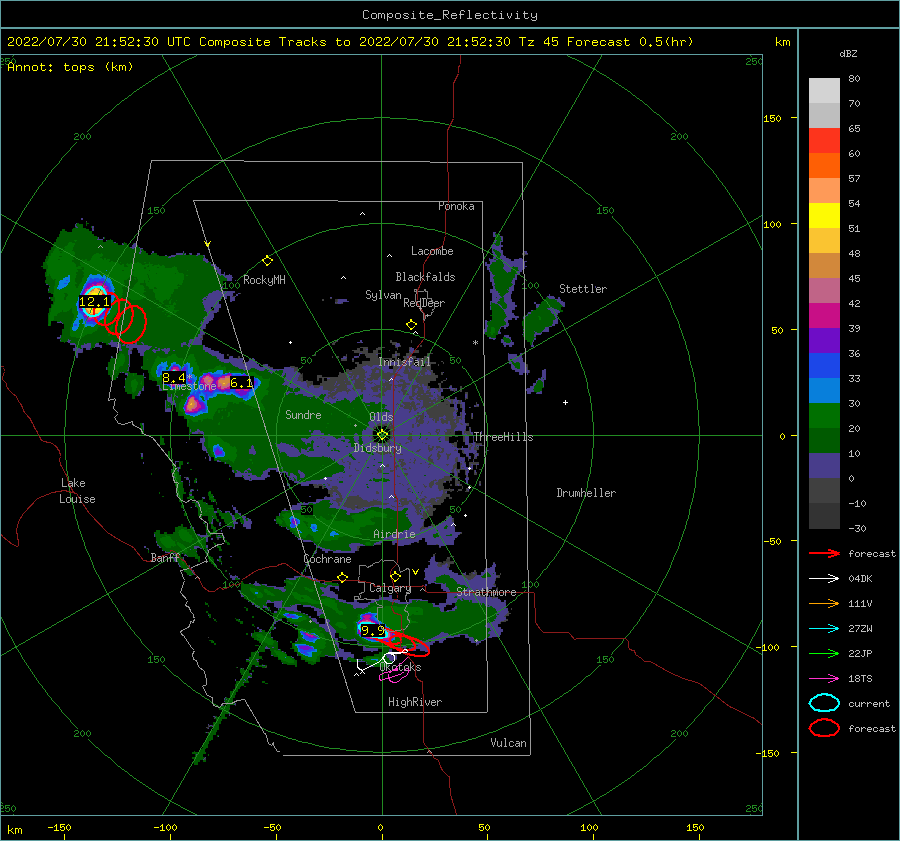Select the orange 111V arrow legend icon
This screenshot has height=841, width=900.
(x=824, y=603)
